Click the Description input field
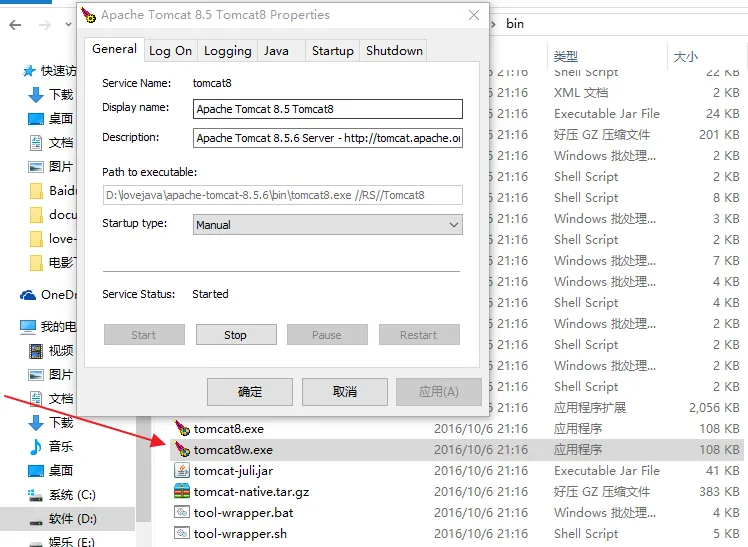The width and height of the screenshot is (748, 547). (x=328, y=138)
